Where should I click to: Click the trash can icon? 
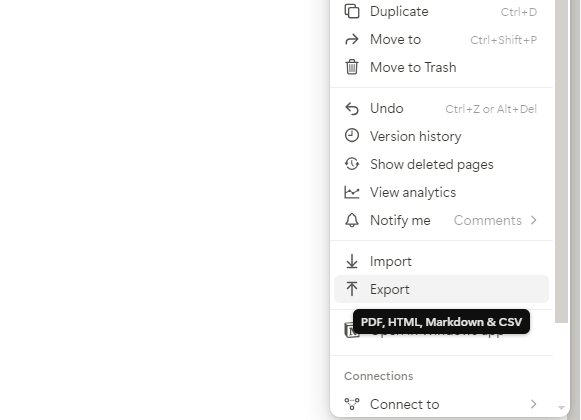coord(352,67)
